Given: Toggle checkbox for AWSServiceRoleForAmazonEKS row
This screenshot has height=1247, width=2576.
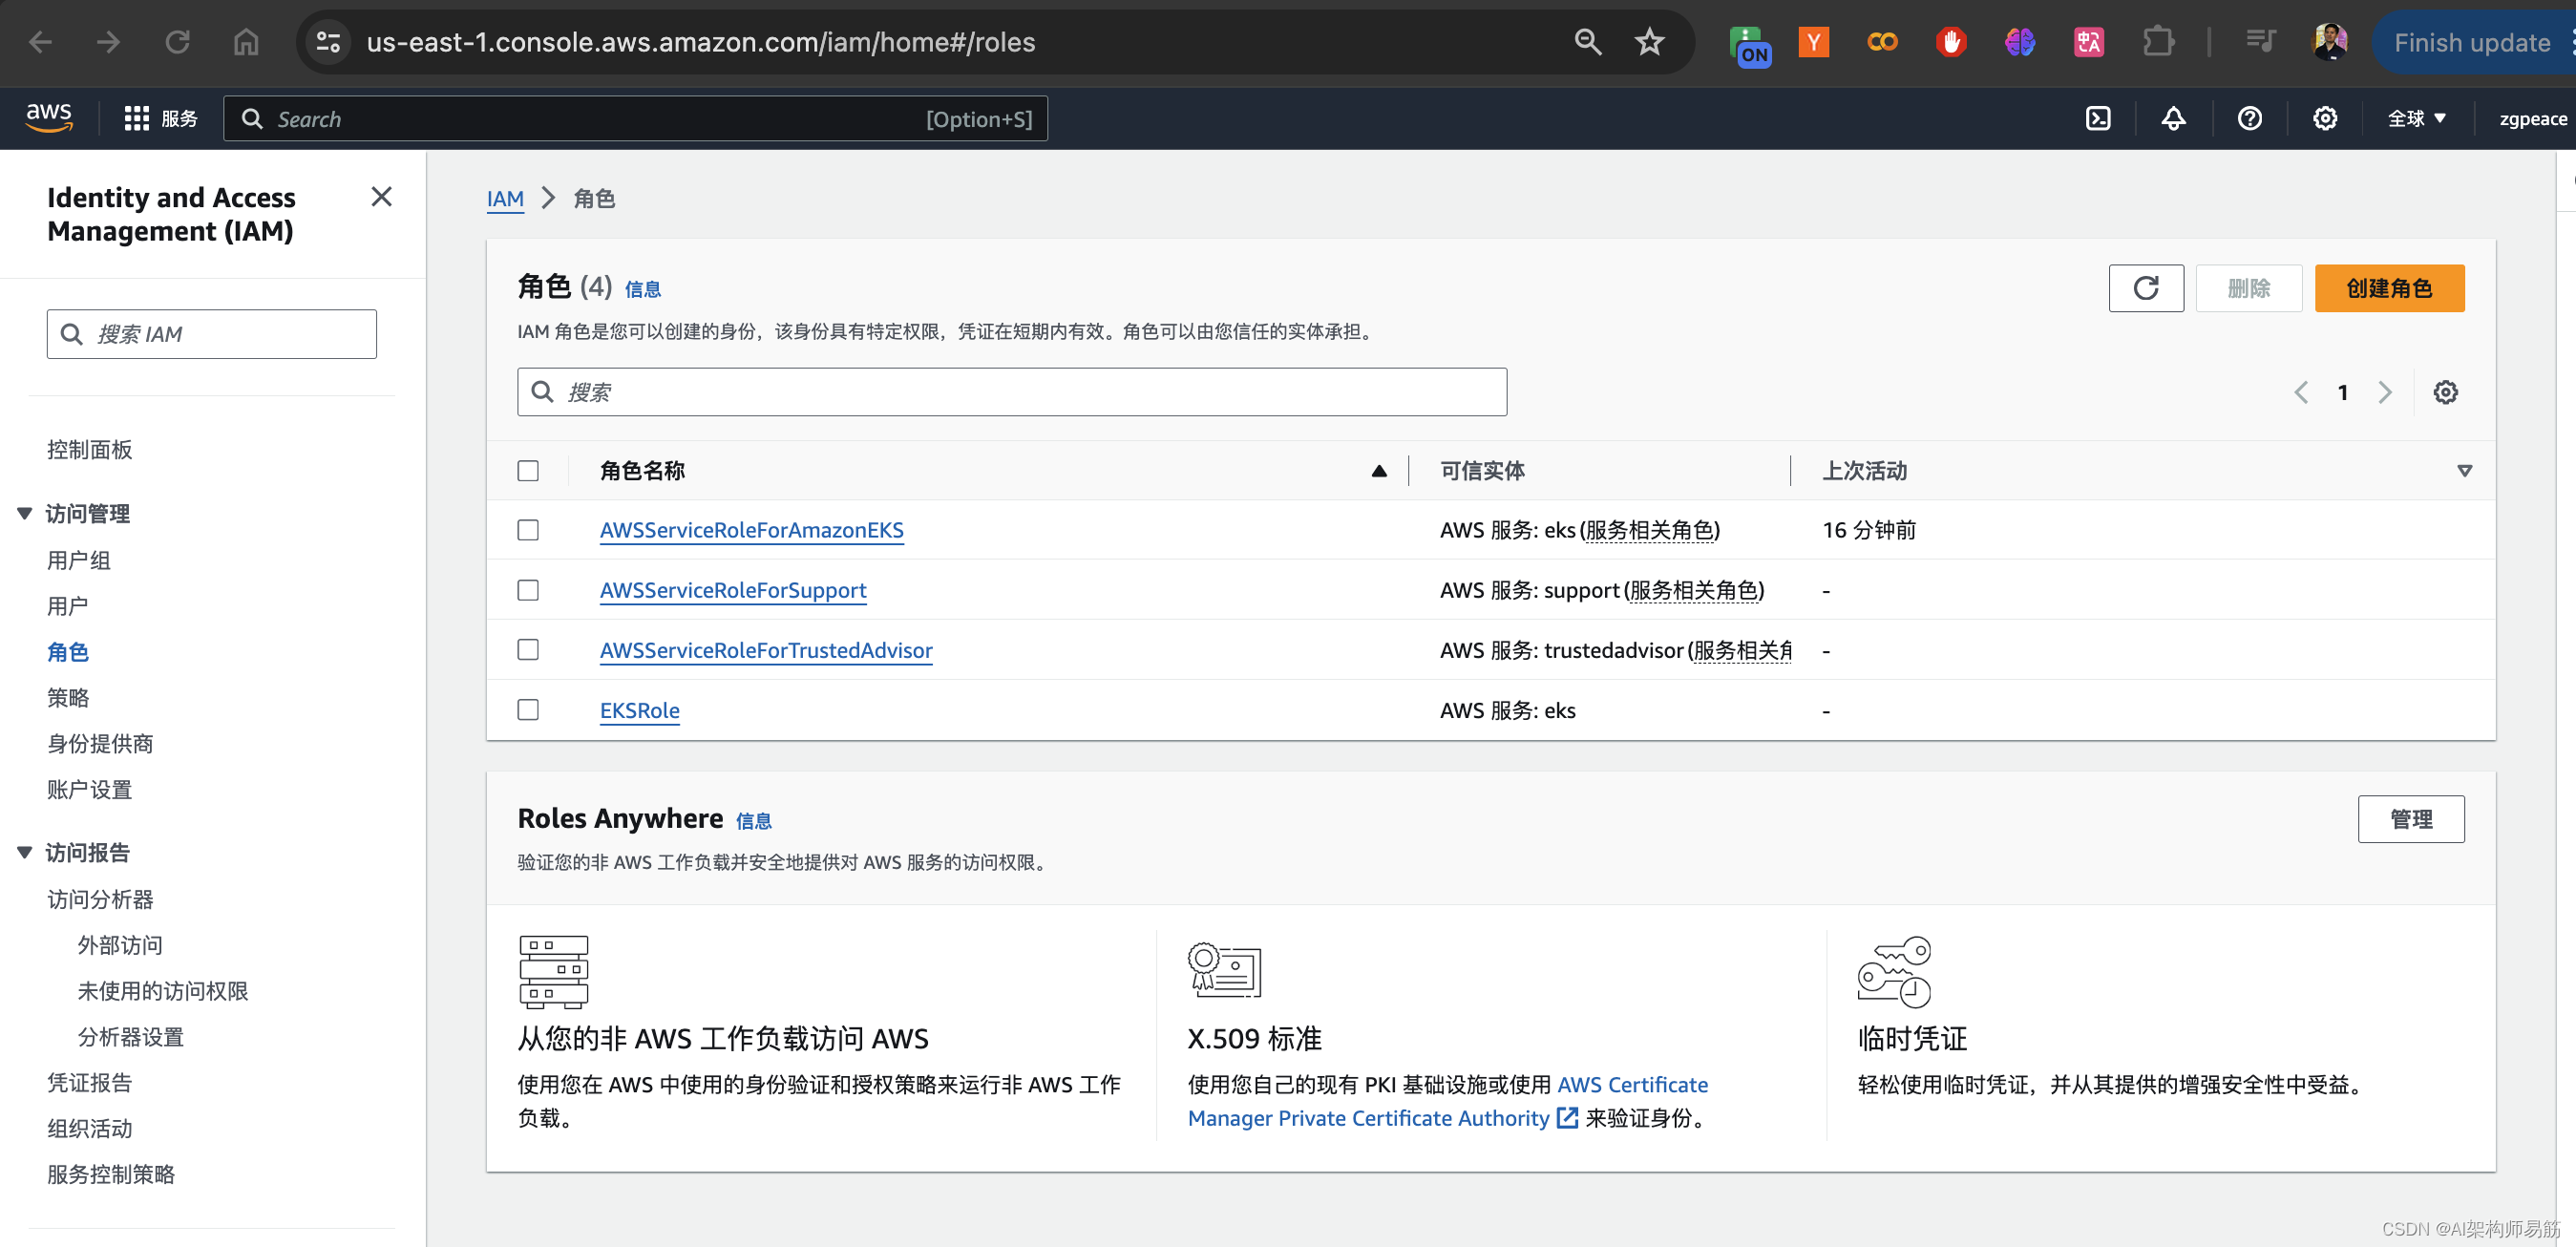Looking at the screenshot, I should [529, 529].
